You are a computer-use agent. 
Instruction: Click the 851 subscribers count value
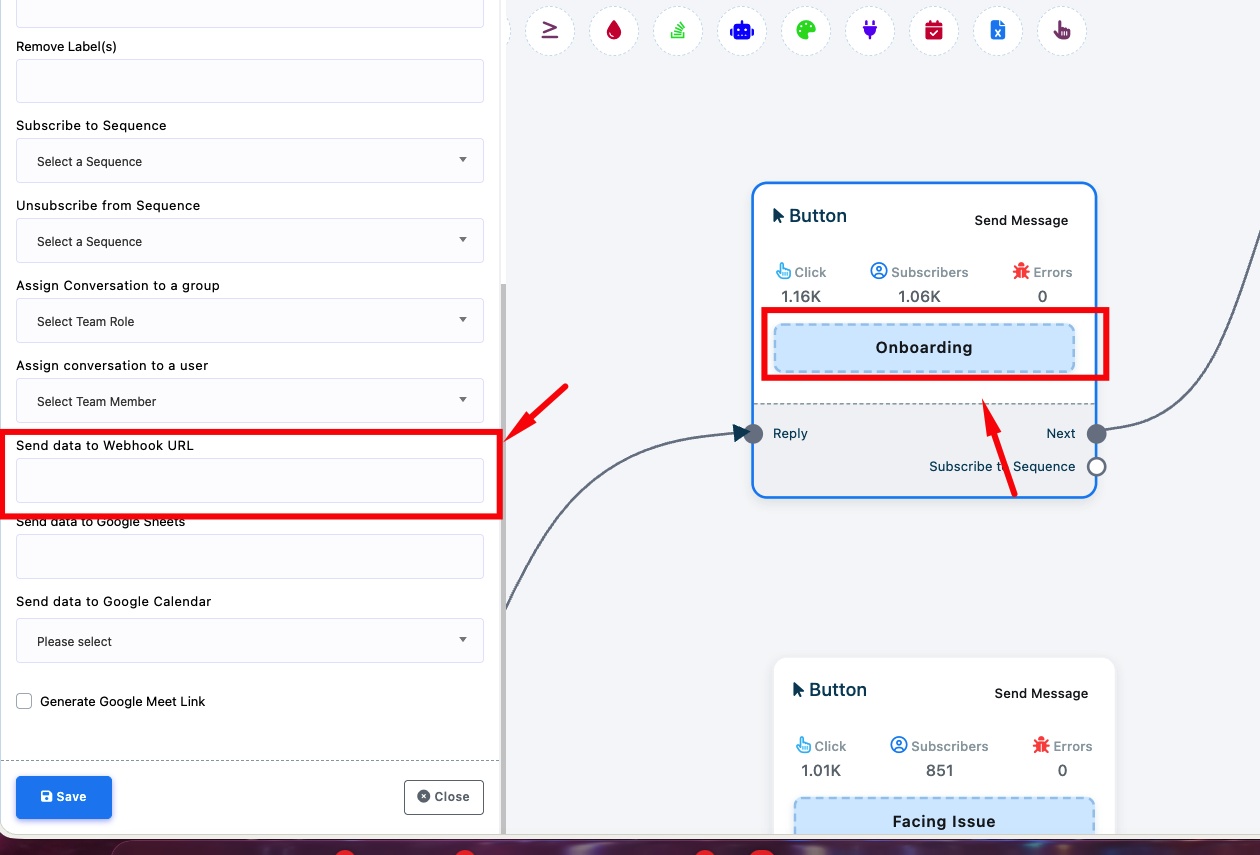coord(939,770)
